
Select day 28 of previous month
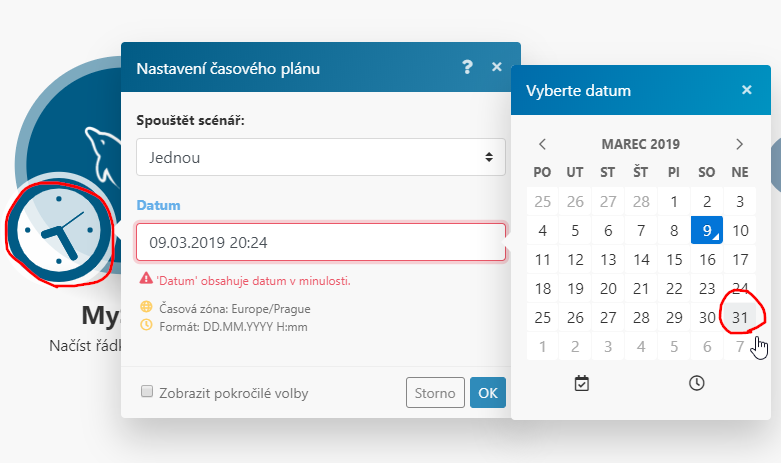click(x=641, y=202)
